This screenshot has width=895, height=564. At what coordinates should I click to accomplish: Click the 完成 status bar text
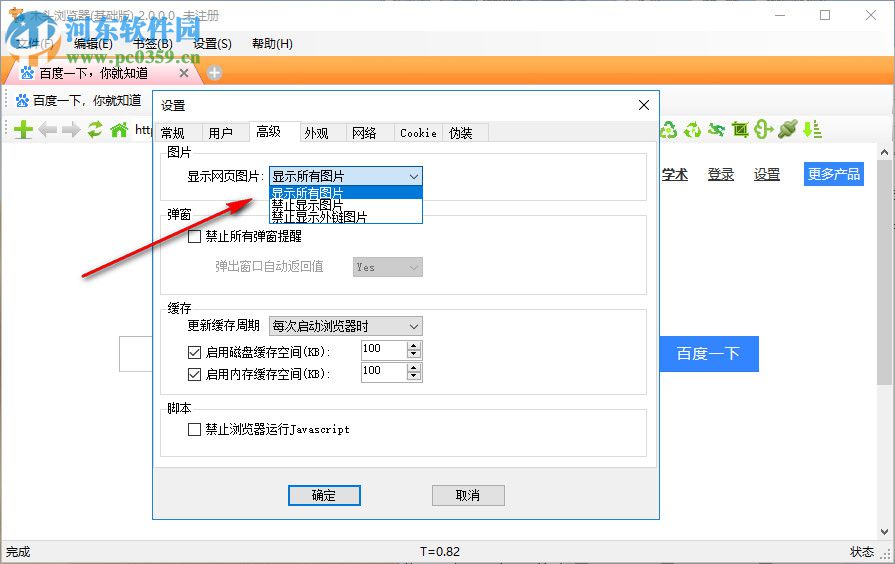click(18, 552)
